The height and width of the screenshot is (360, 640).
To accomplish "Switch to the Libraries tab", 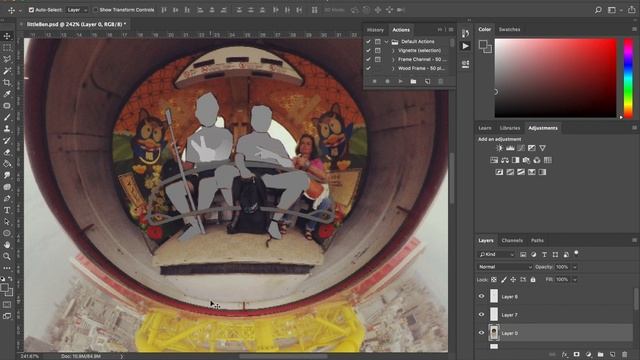I will coord(510,128).
